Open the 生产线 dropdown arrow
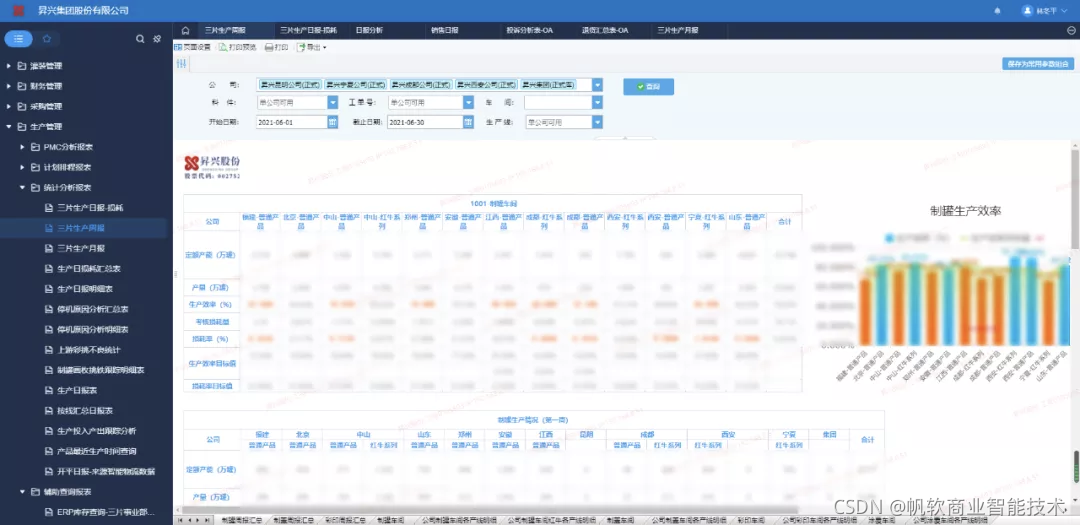Screen dimensions: 1080x525 [x=597, y=122]
